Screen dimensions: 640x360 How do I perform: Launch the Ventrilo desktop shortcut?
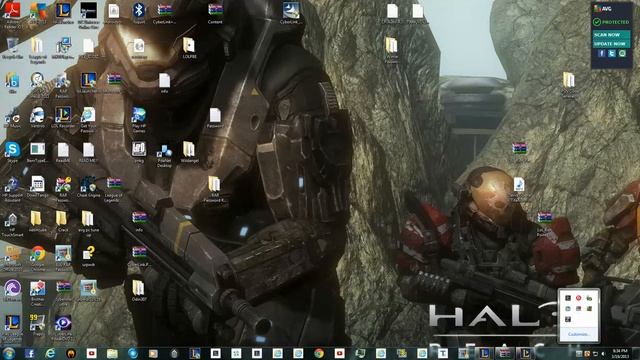pos(38,118)
